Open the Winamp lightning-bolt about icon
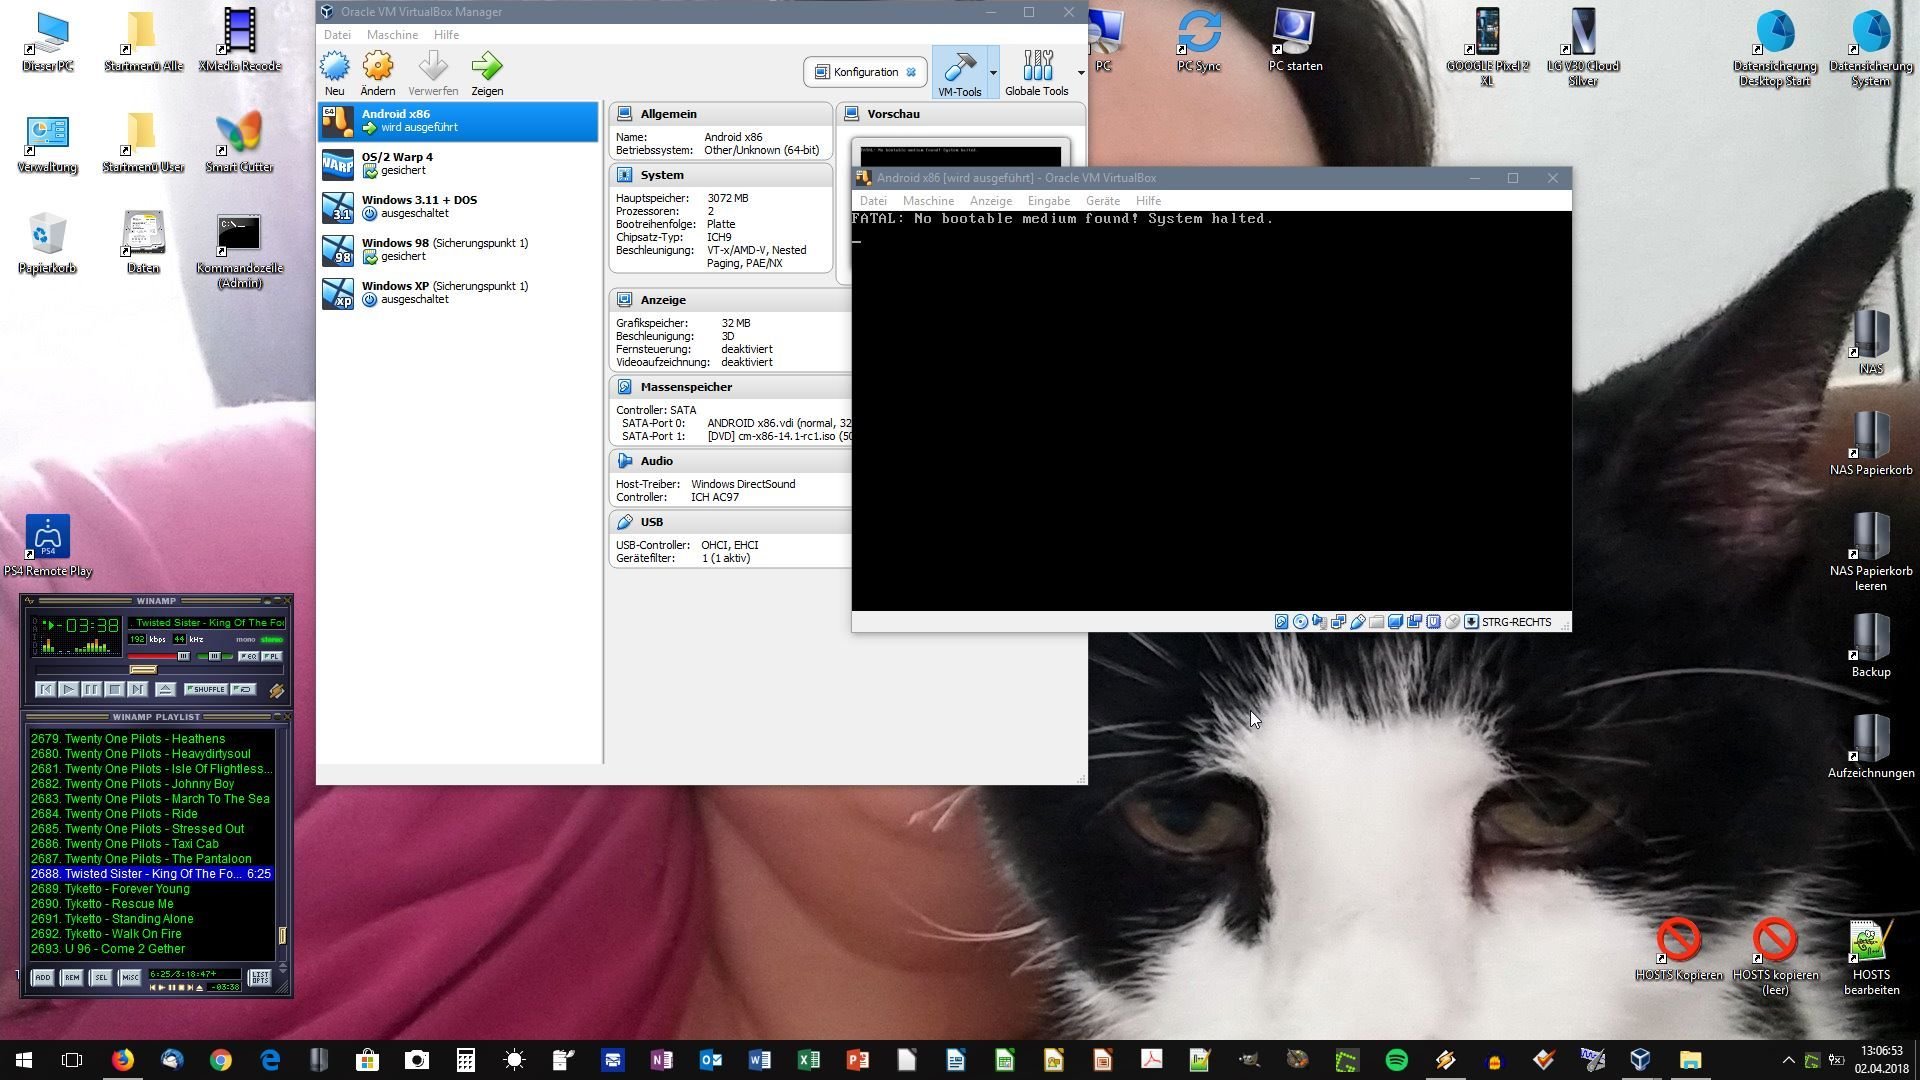This screenshot has width=1920, height=1080. coord(276,690)
